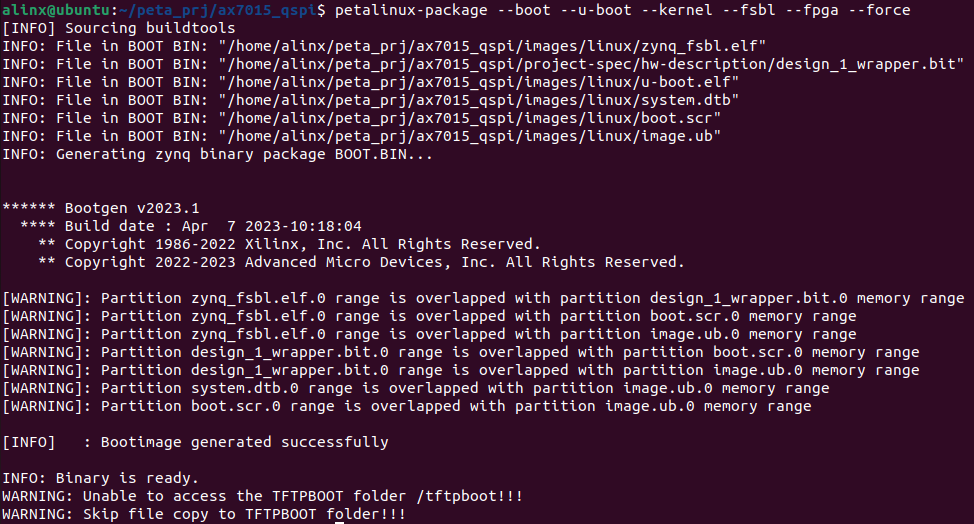
Task: Click the first zynq_fsbl.elf.0 overlap warning
Action: 483,298
